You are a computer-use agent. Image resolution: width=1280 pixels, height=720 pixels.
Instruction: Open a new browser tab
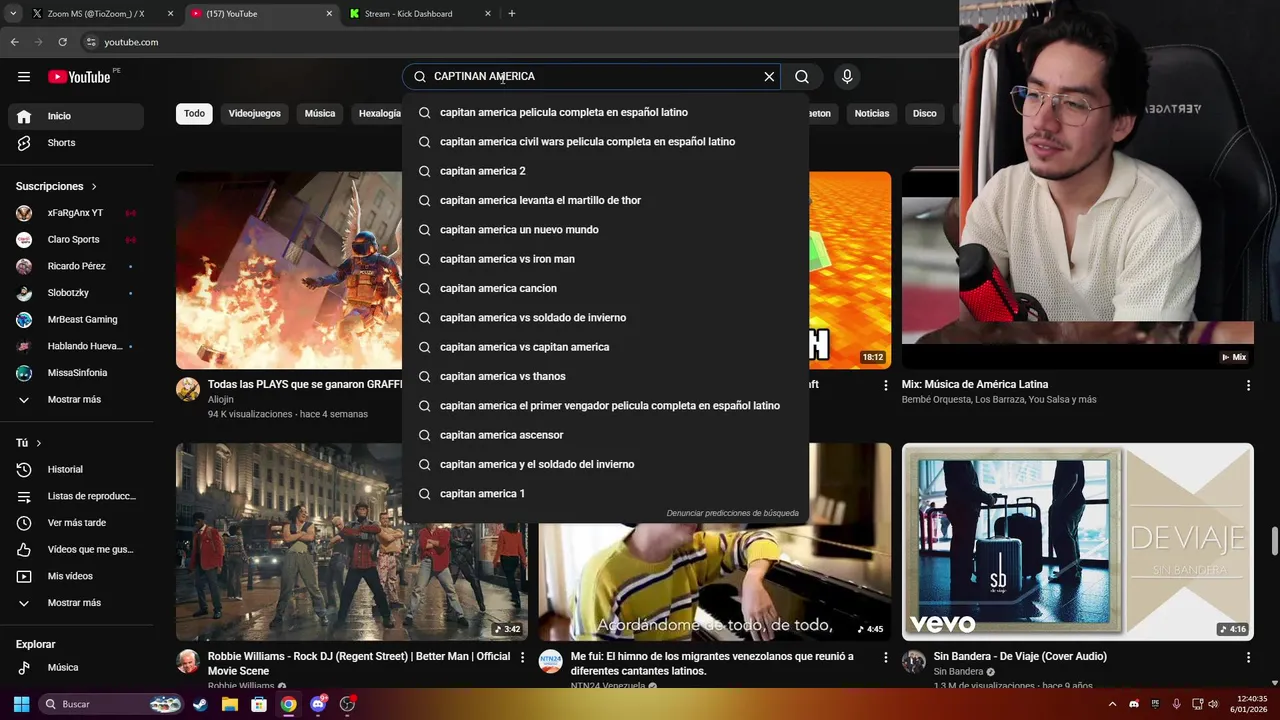pos(512,14)
